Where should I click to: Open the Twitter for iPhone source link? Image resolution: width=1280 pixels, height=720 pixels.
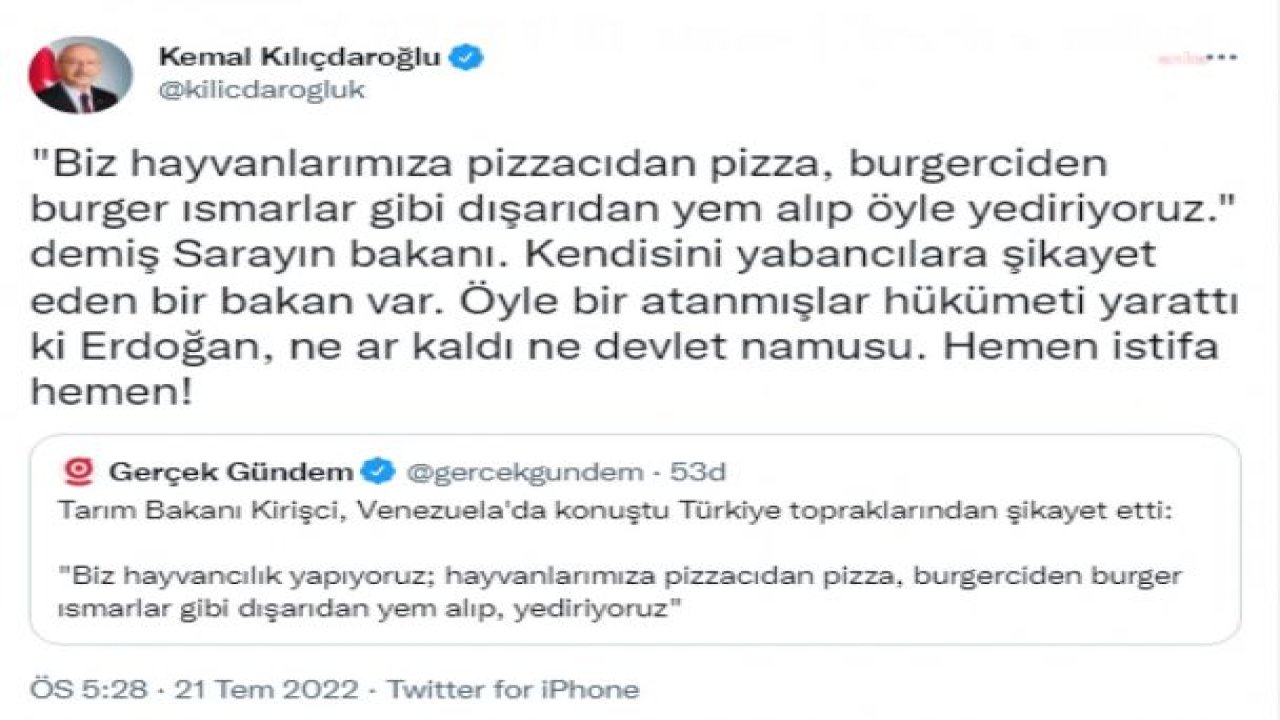tap(513, 689)
